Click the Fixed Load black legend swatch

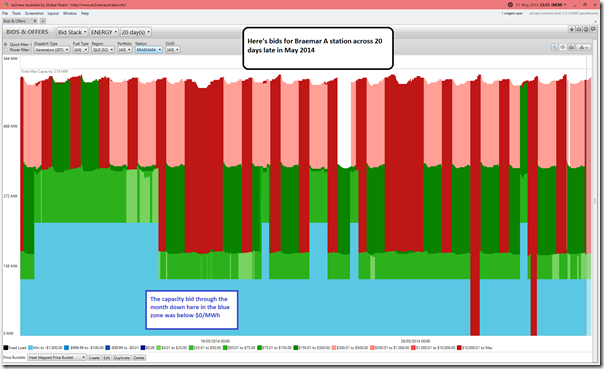pos(5,348)
